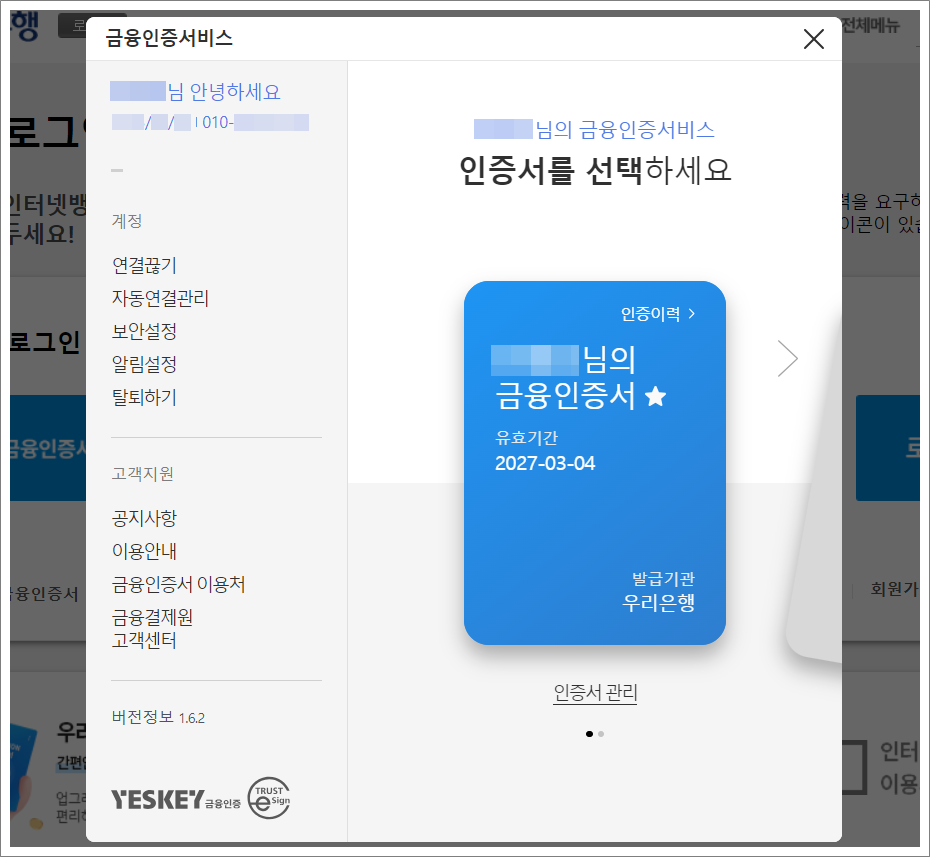This screenshot has width=930, height=857.
Task: Open 인증서 관리 link
Action: click(595, 692)
